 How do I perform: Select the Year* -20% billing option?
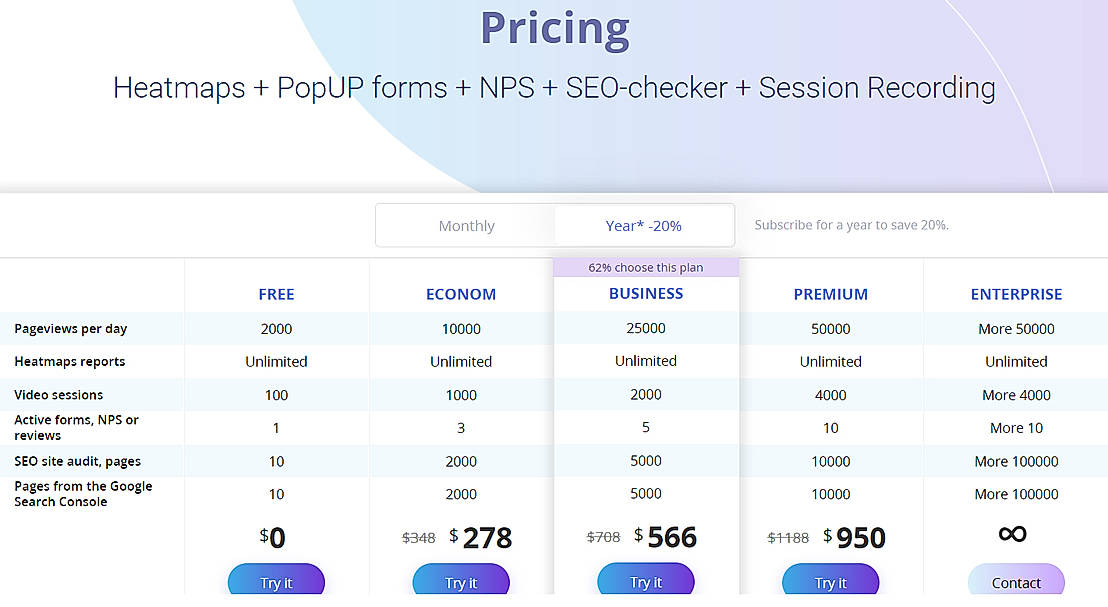point(645,225)
